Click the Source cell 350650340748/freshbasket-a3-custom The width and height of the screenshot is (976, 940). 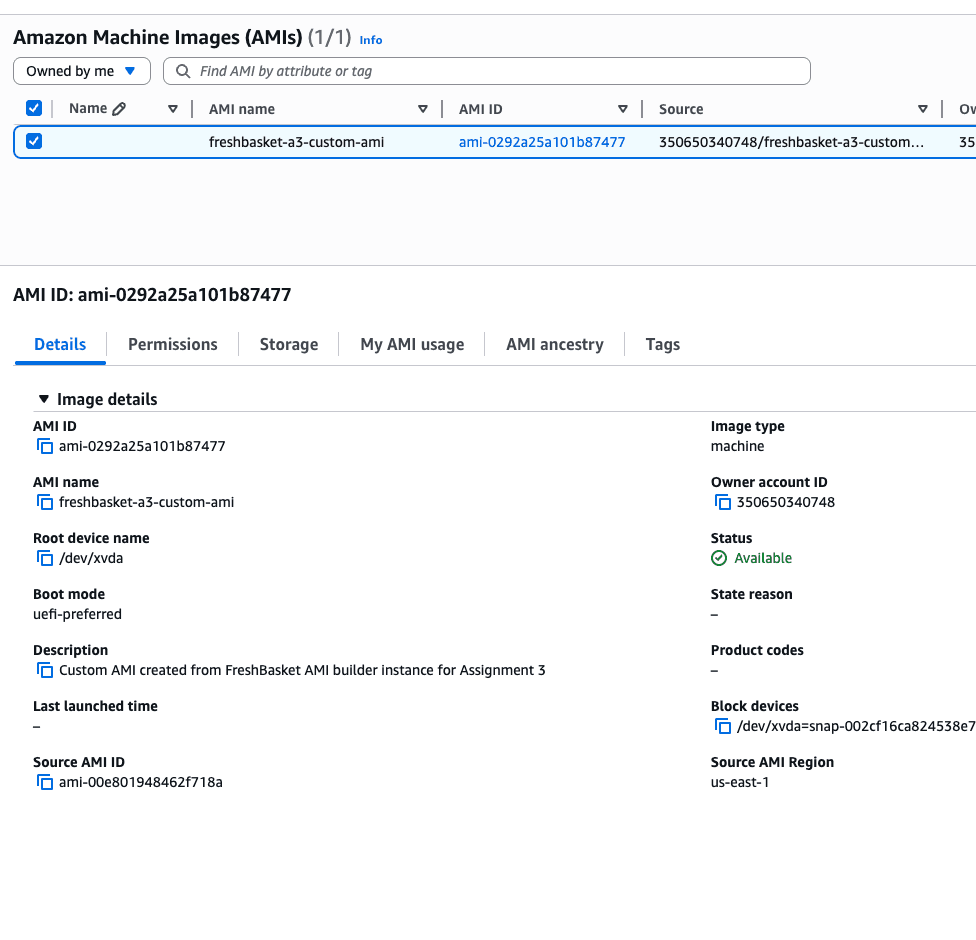tap(791, 142)
